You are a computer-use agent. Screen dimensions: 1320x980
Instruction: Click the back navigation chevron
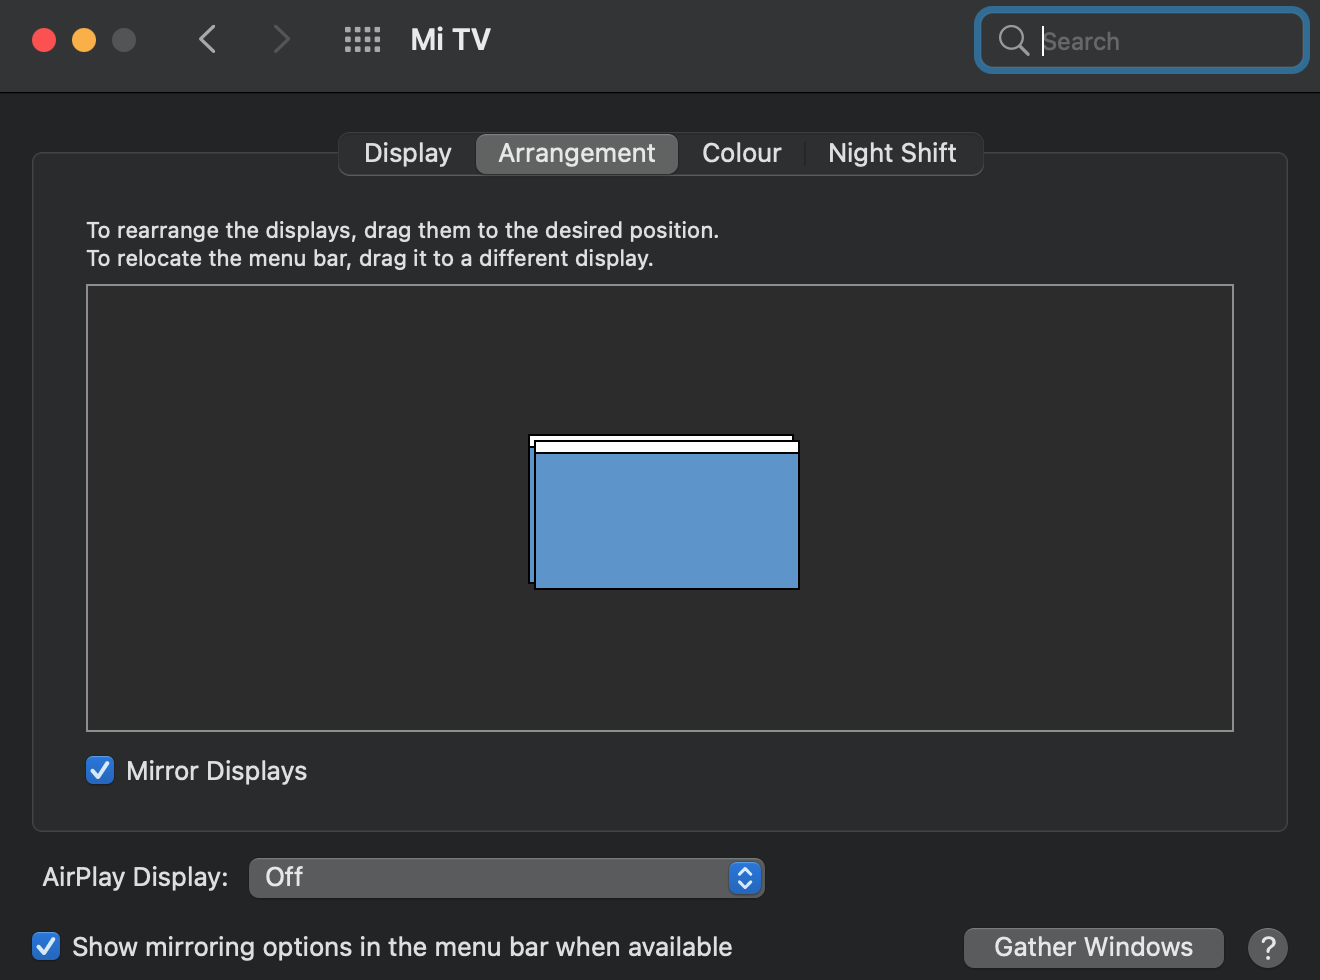pos(208,40)
